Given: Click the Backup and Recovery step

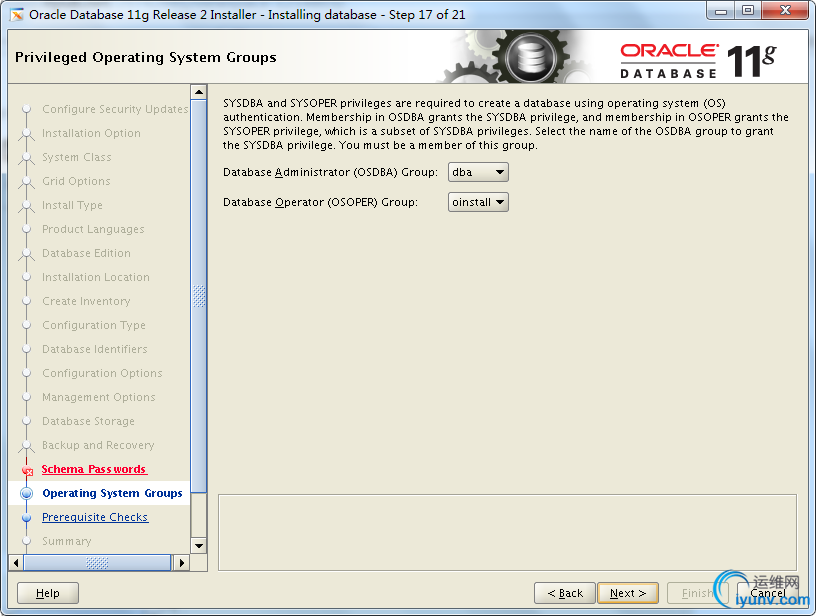Looking at the screenshot, I should 98,445.
